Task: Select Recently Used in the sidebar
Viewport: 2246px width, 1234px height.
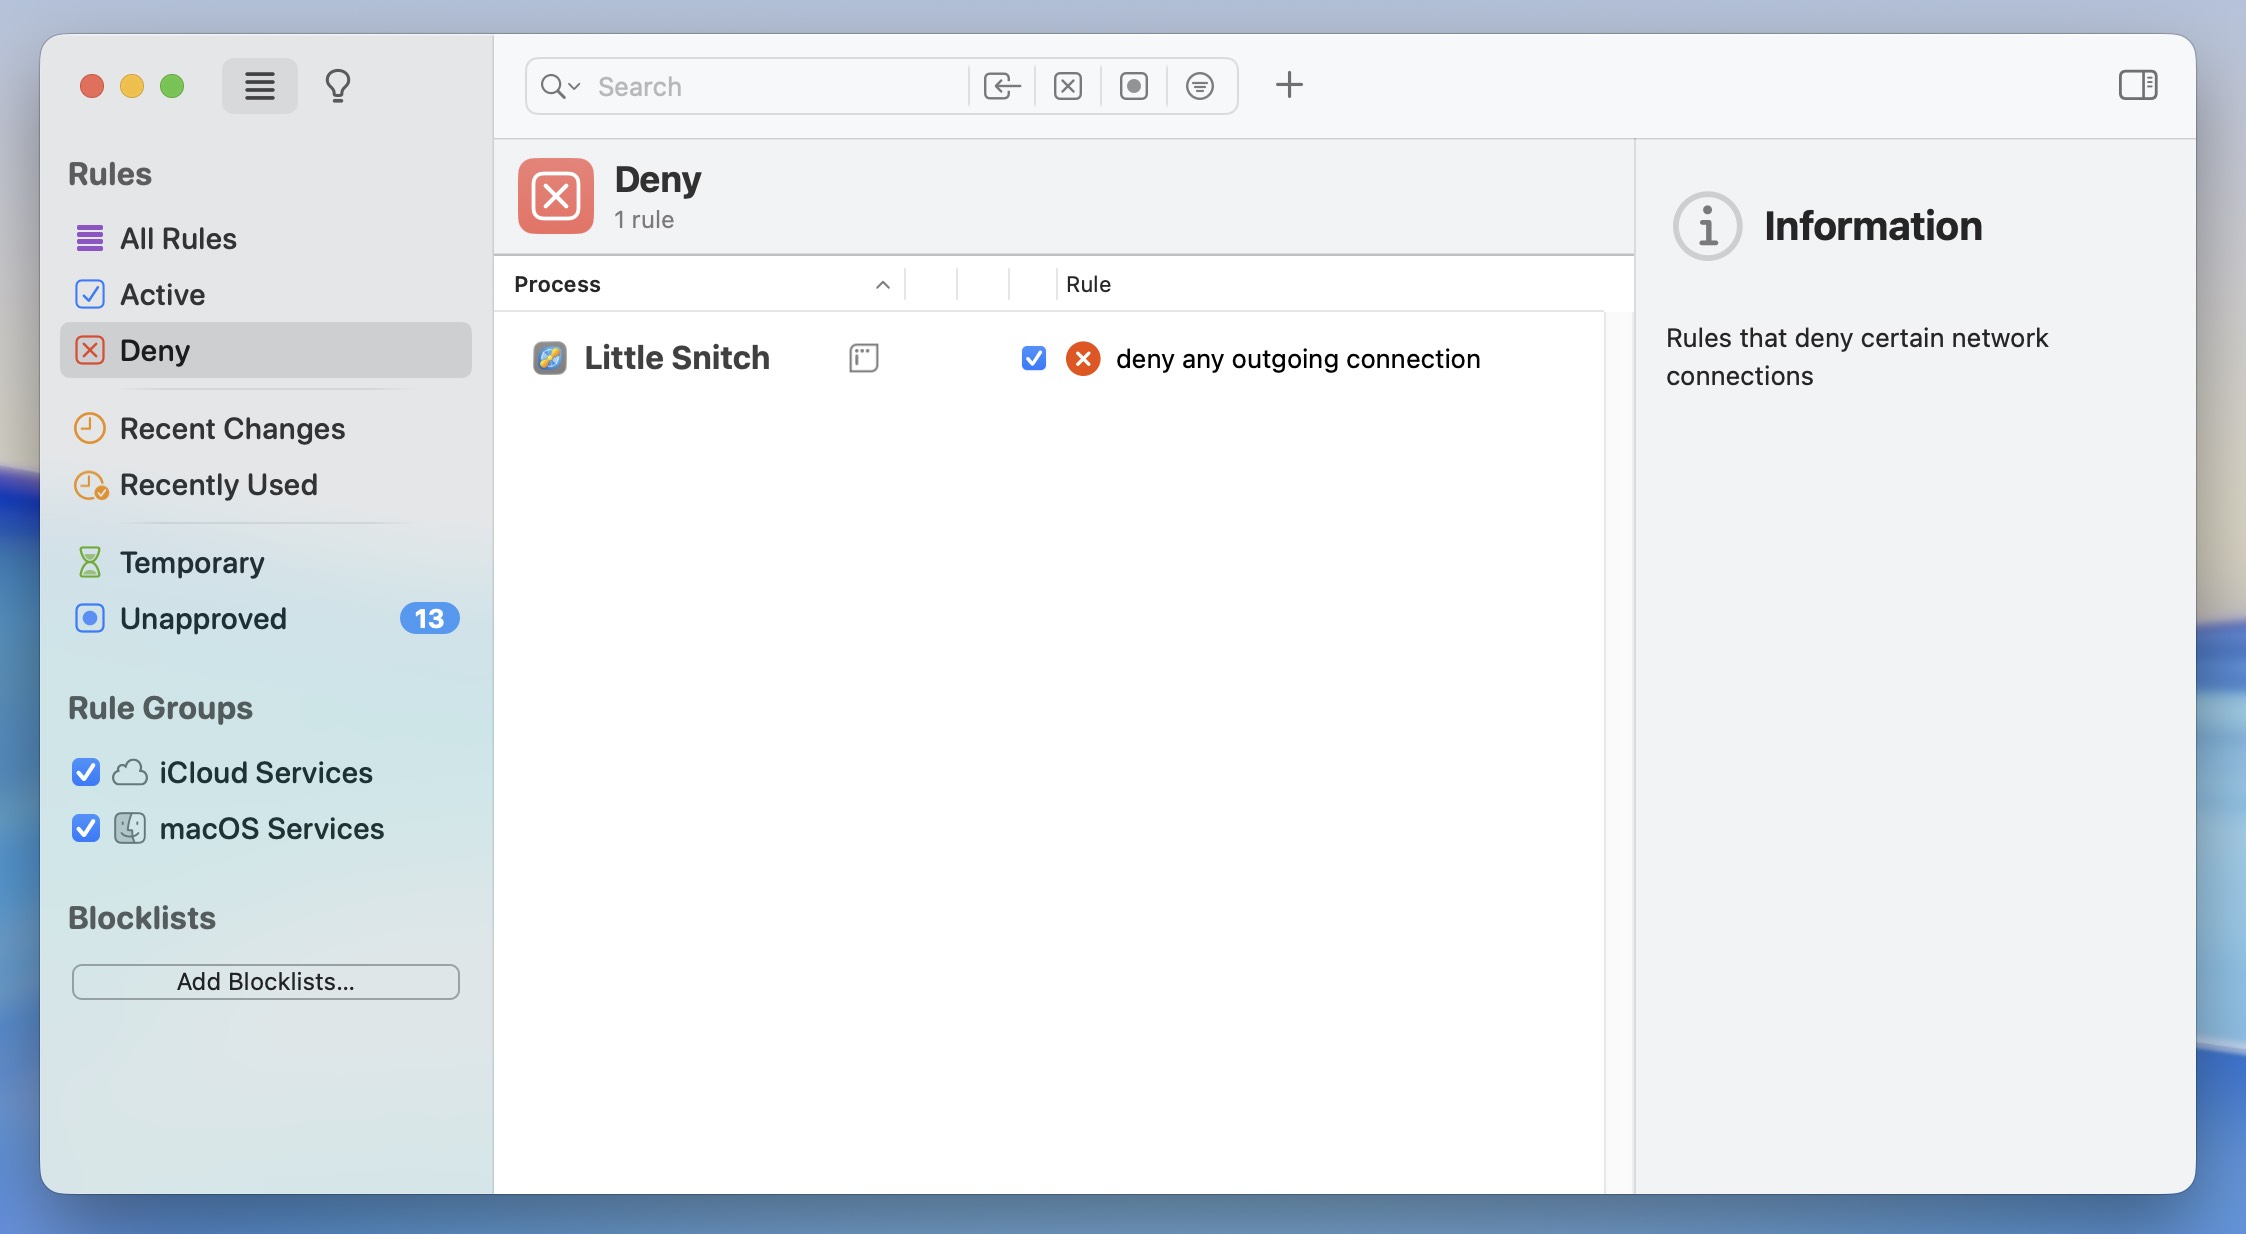Action: pos(218,486)
